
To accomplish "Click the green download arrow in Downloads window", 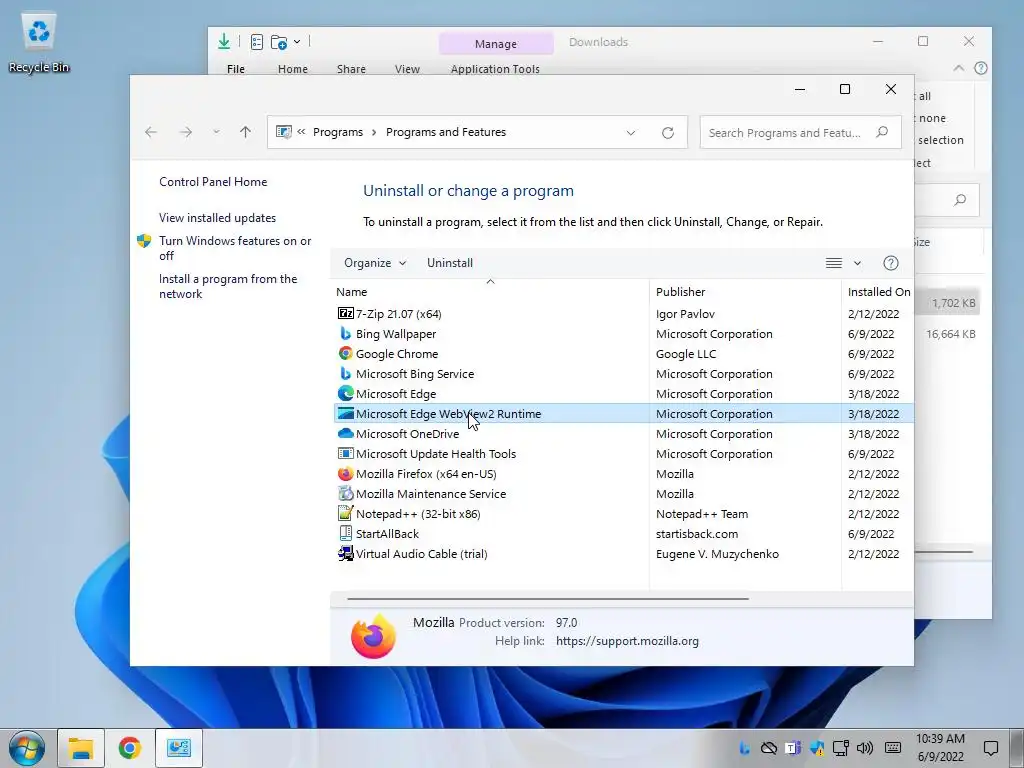I will 224,41.
